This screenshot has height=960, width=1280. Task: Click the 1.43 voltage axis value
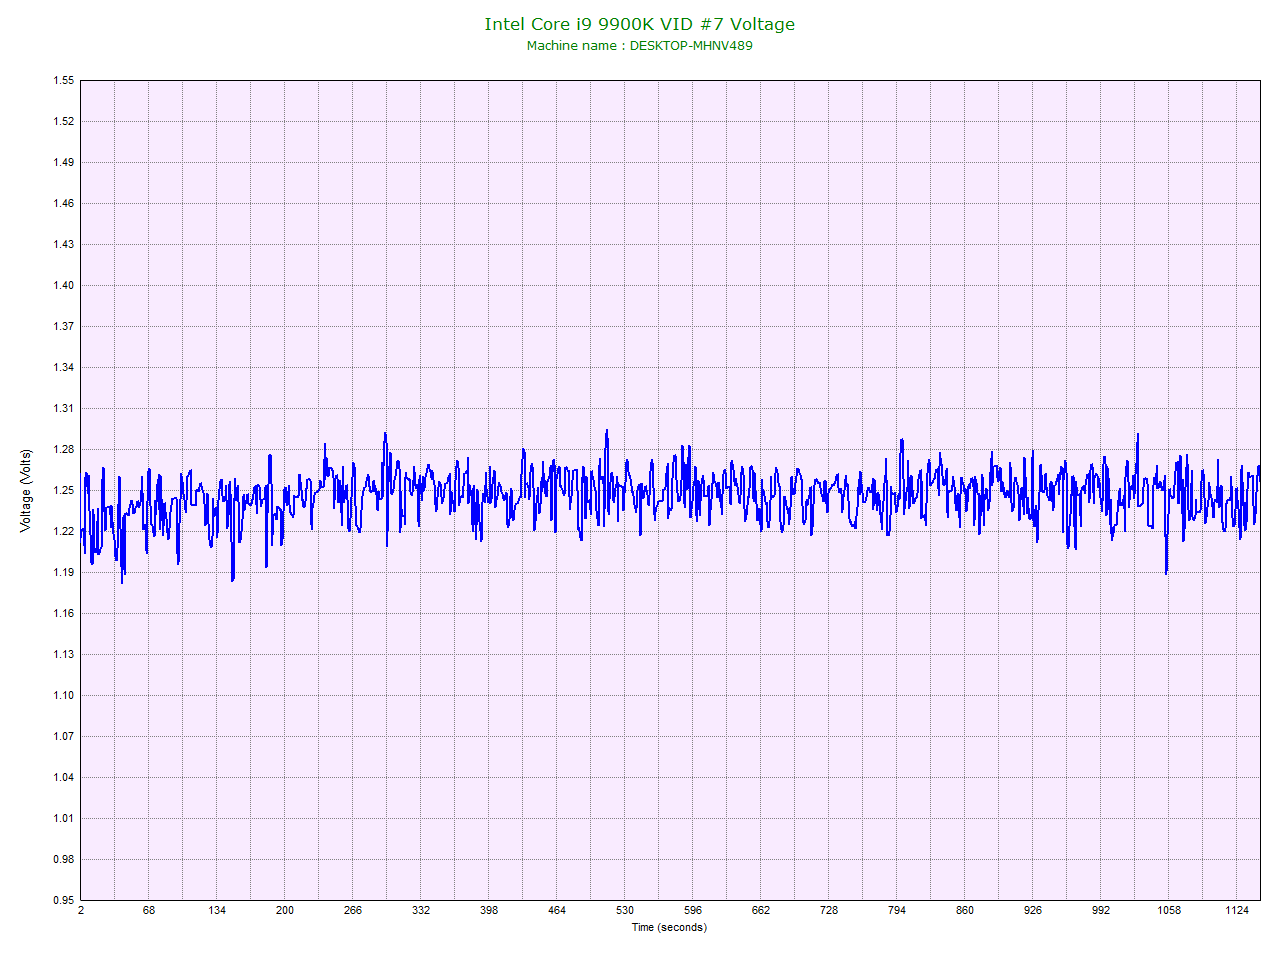64,245
